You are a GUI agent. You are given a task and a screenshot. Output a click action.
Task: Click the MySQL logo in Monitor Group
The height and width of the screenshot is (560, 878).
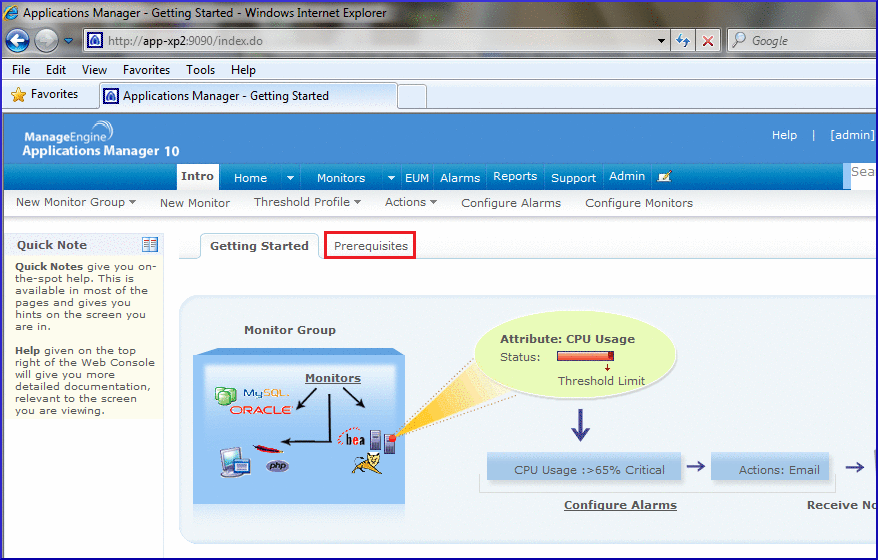[266, 393]
